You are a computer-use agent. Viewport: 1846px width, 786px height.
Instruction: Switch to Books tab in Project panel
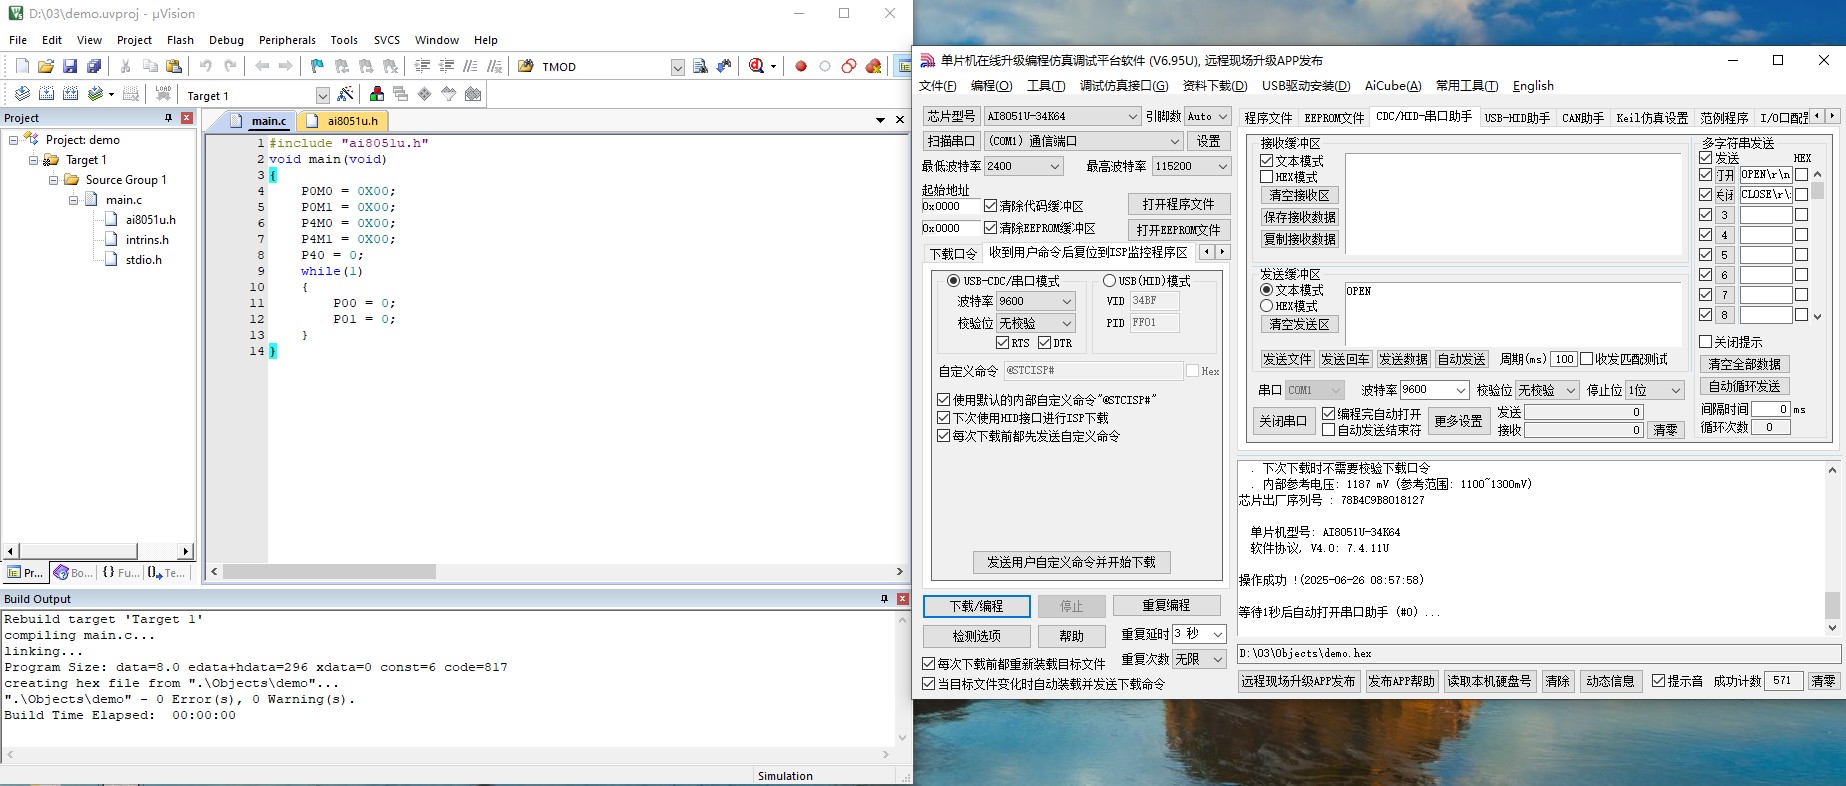(72, 573)
